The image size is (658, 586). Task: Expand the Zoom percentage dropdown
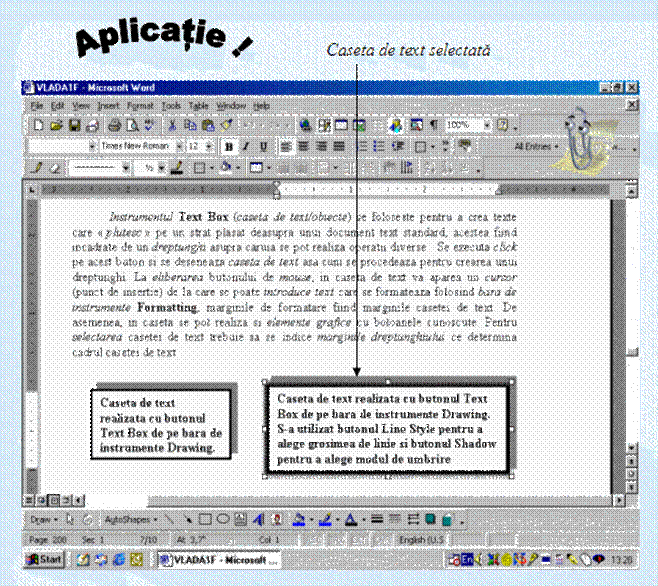point(488,125)
